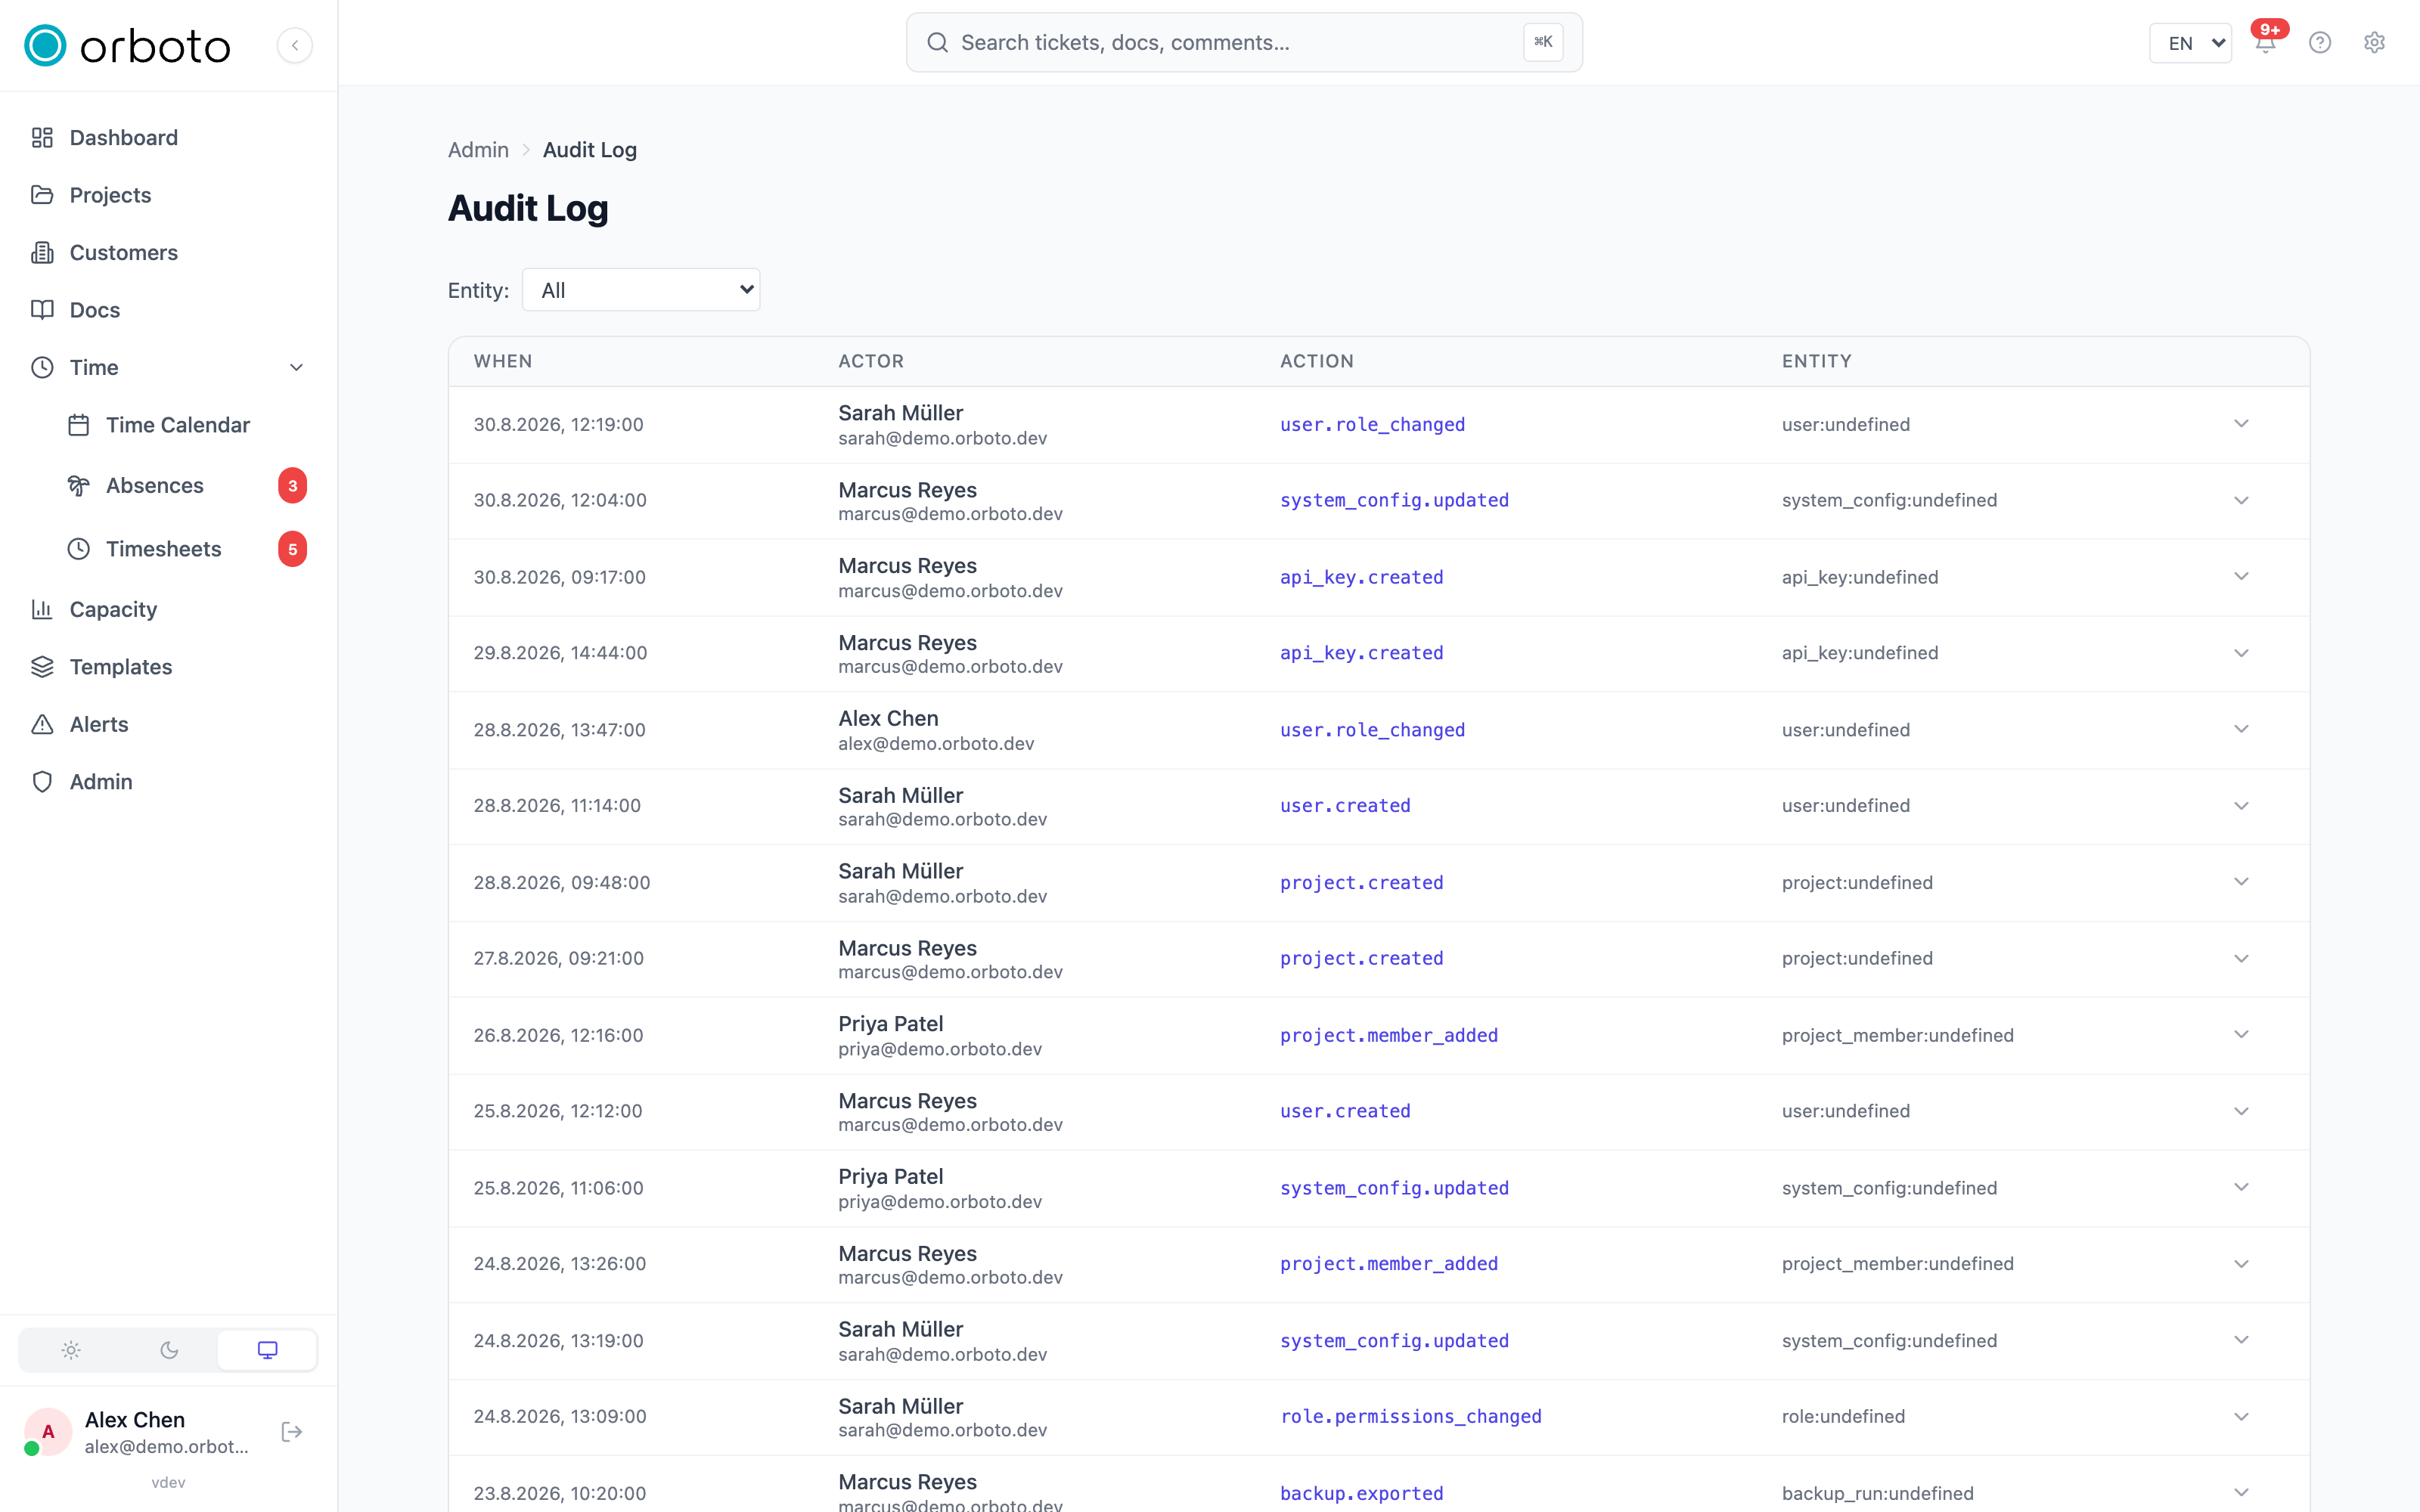This screenshot has width=2420, height=1512.
Task: Click the ACTION column header
Action: click(1316, 362)
